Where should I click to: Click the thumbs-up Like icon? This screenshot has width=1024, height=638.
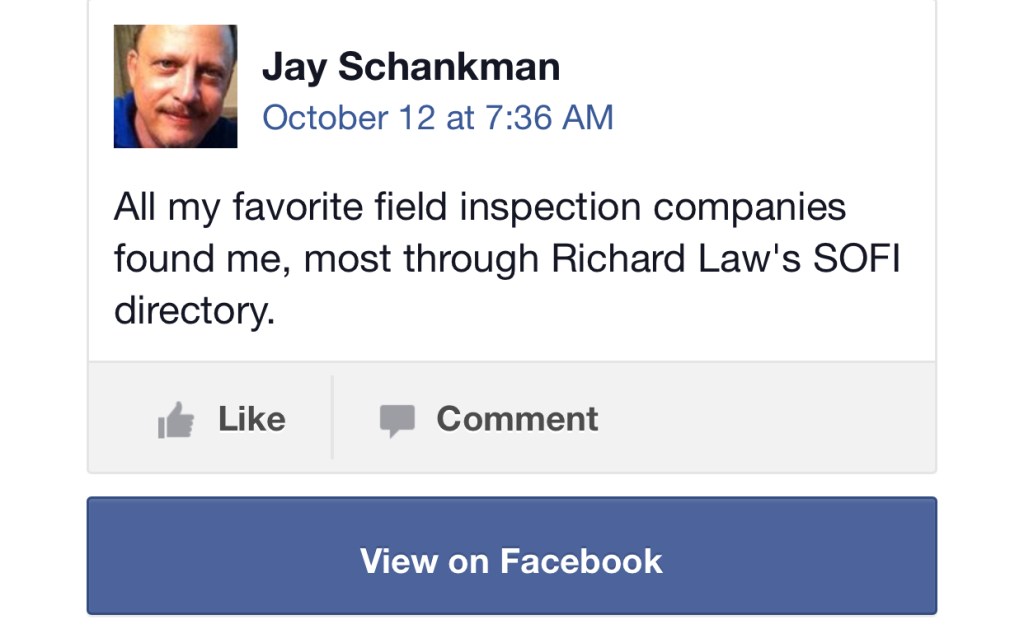(x=176, y=420)
